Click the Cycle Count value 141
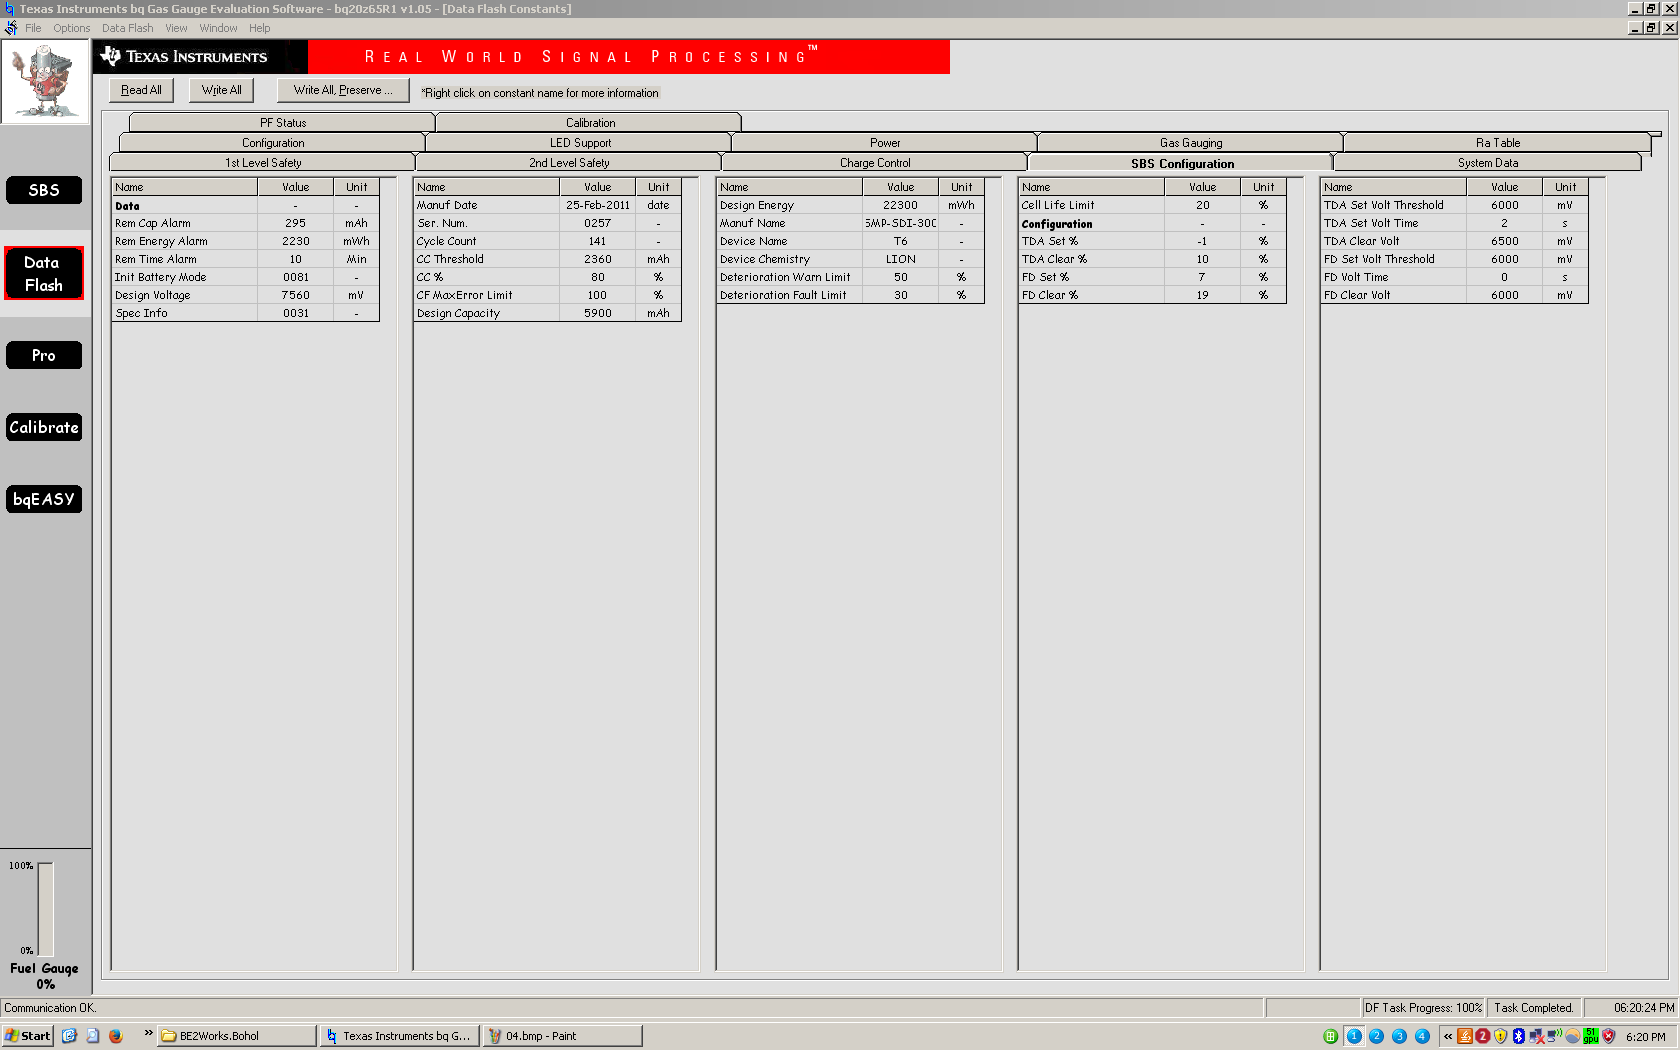 click(598, 241)
